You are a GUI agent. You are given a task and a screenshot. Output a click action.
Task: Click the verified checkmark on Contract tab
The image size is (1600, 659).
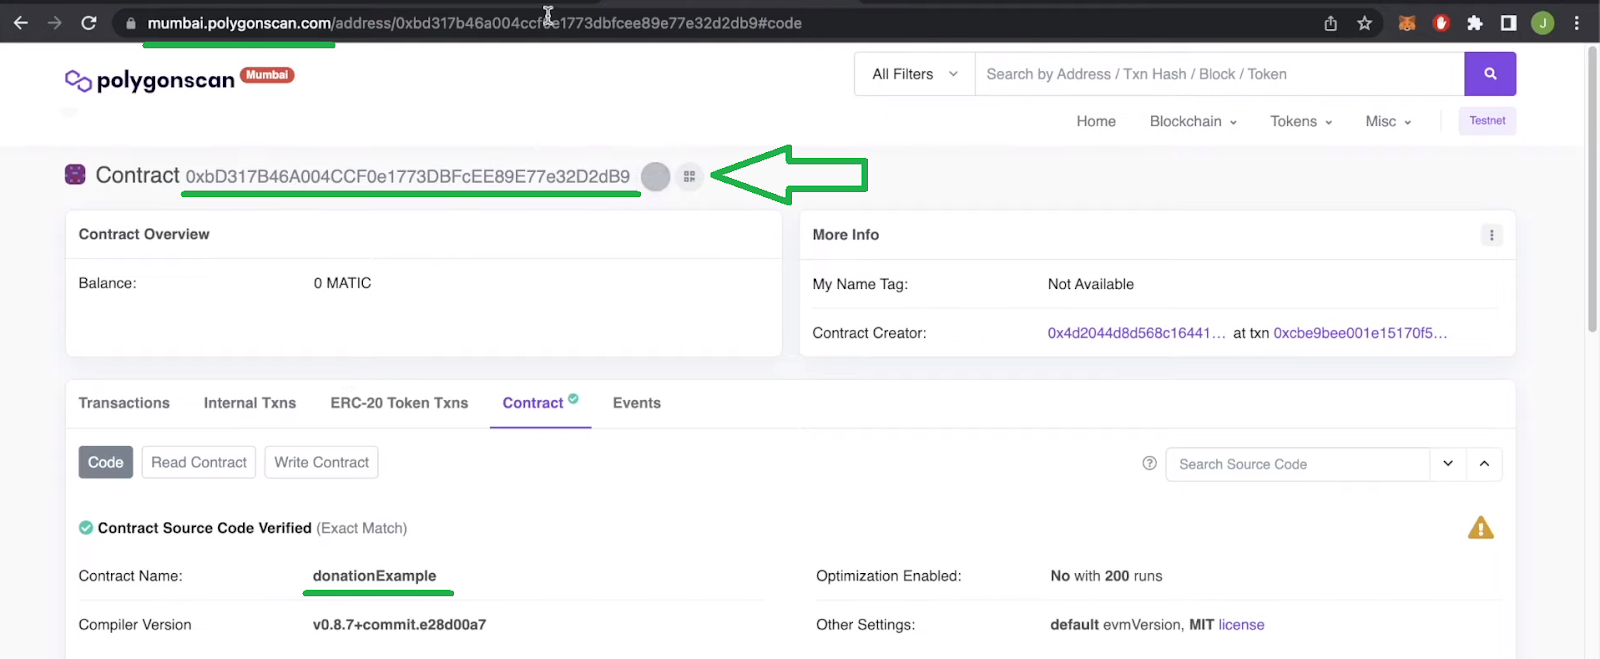pos(573,398)
